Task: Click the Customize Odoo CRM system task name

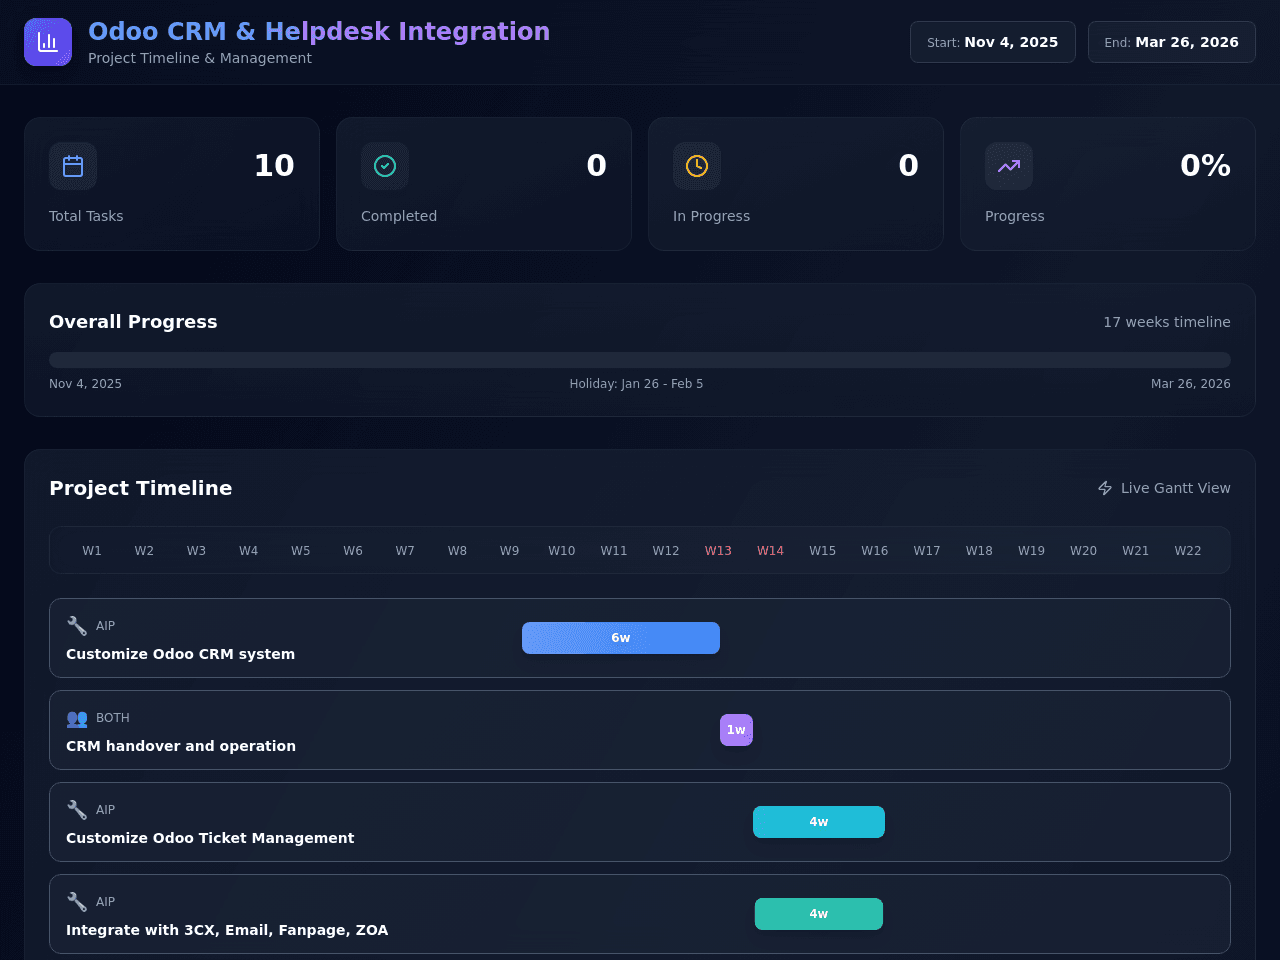Action: tap(180, 654)
